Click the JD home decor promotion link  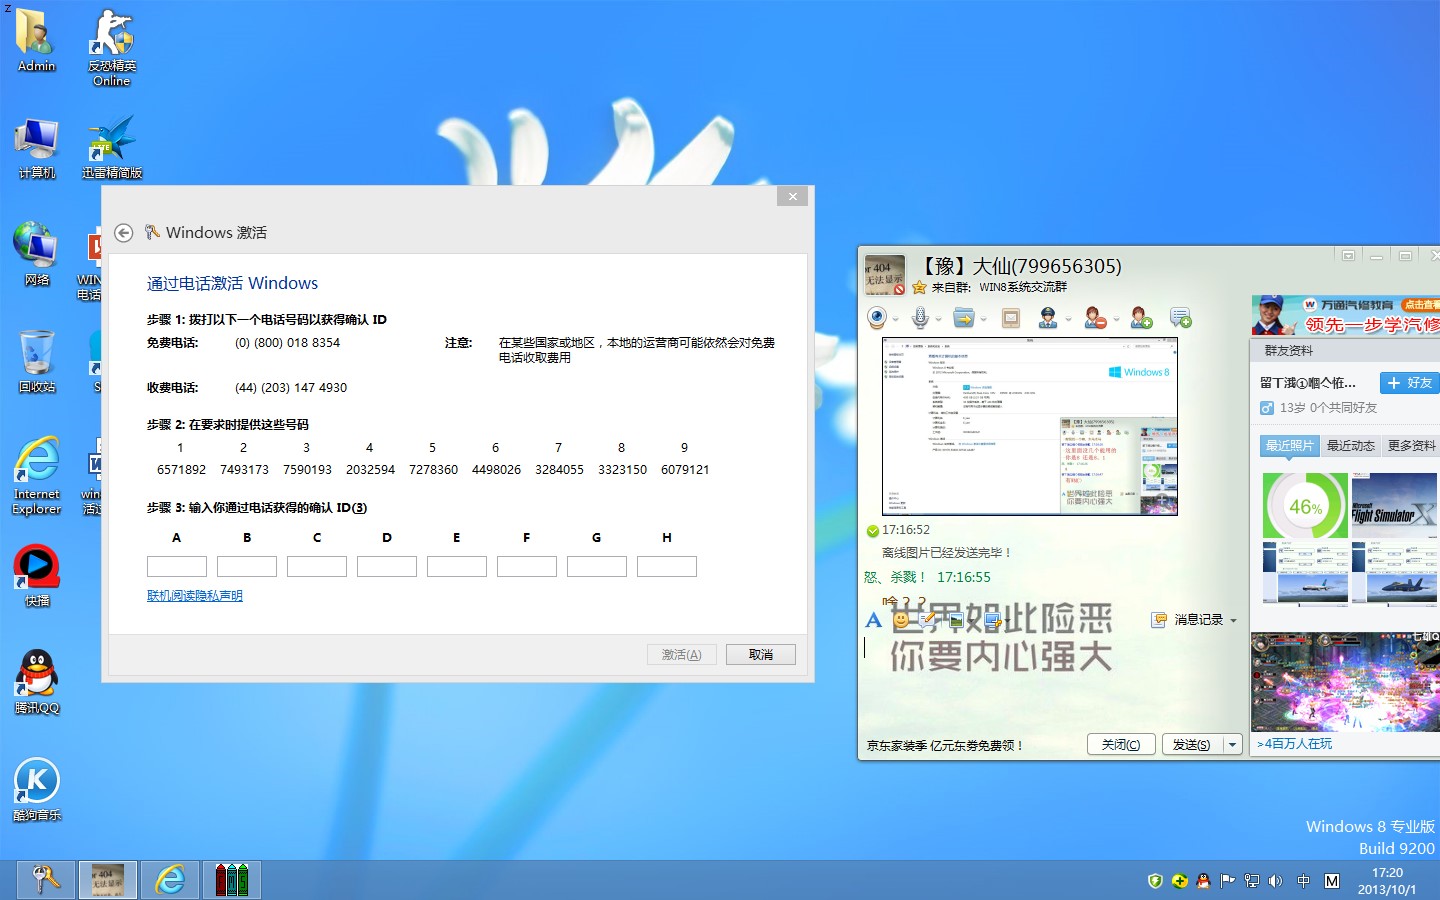tap(945, 745)
